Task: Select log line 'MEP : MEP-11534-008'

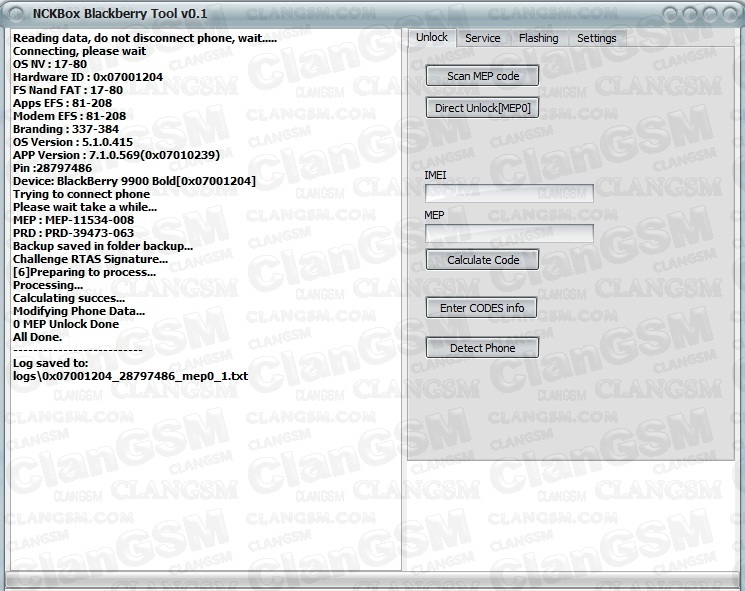Action: pyautogui.click(x=73, y=220)
